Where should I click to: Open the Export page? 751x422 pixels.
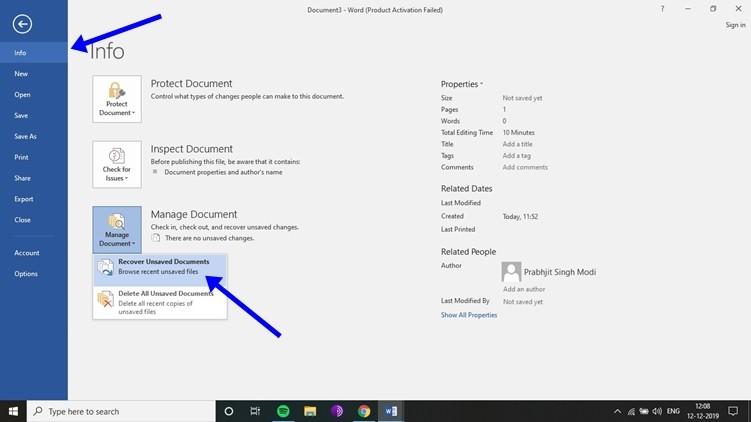click(34, 199)
